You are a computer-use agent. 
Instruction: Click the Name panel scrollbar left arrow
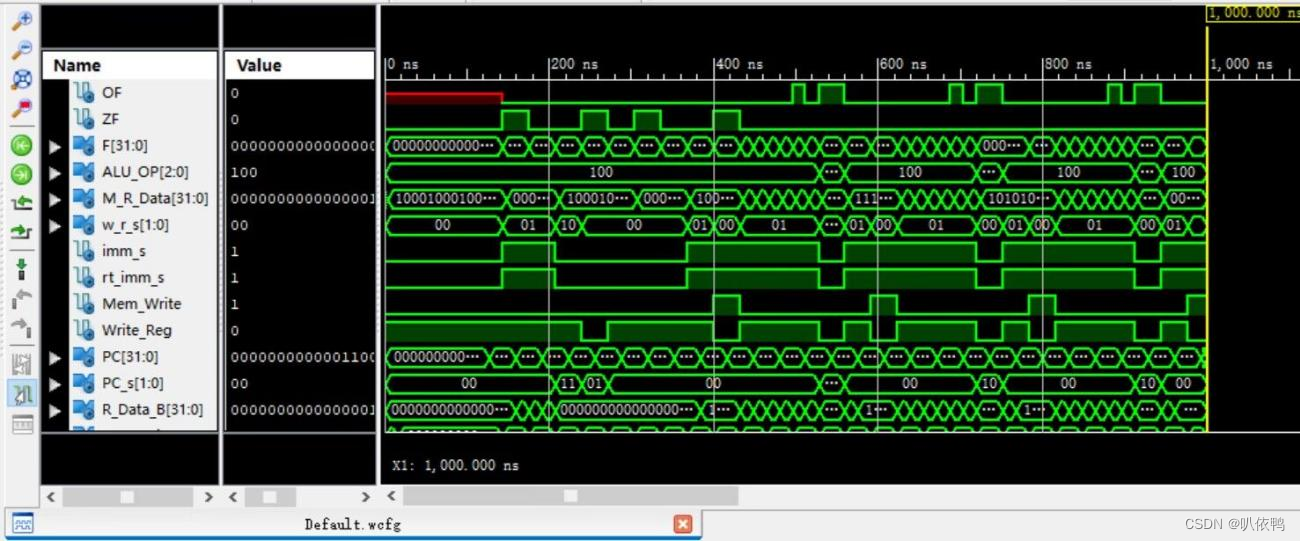tap(51, 496)
